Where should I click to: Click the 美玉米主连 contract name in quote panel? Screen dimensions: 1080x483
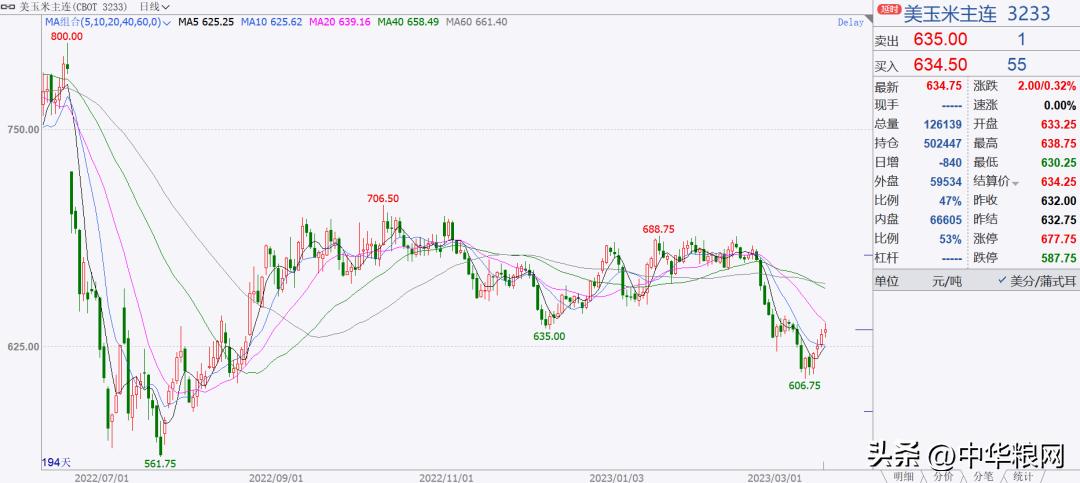coord(951,13)
